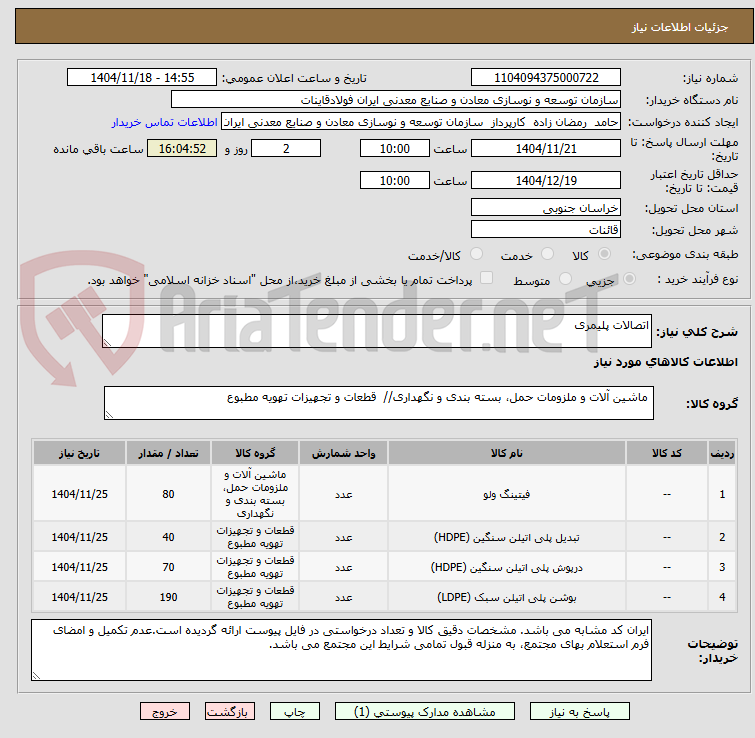The image size is (755, 738).
Task: Click the announcement date field 1404/11/18 - 14:55
Action: click(x=142, y=78)
